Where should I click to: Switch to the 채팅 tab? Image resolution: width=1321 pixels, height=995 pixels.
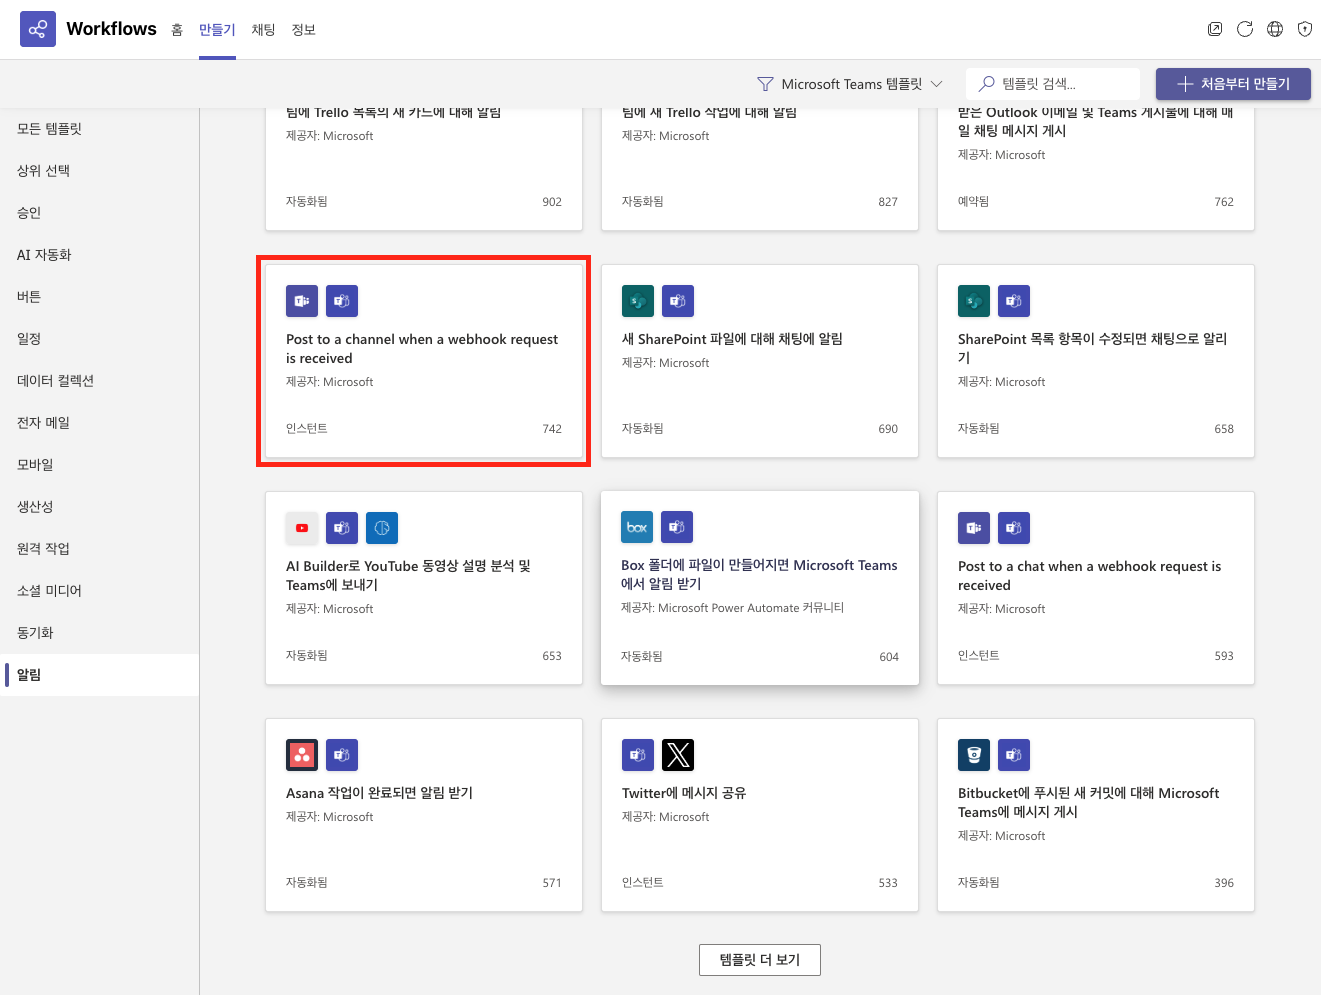coord(263,30)
